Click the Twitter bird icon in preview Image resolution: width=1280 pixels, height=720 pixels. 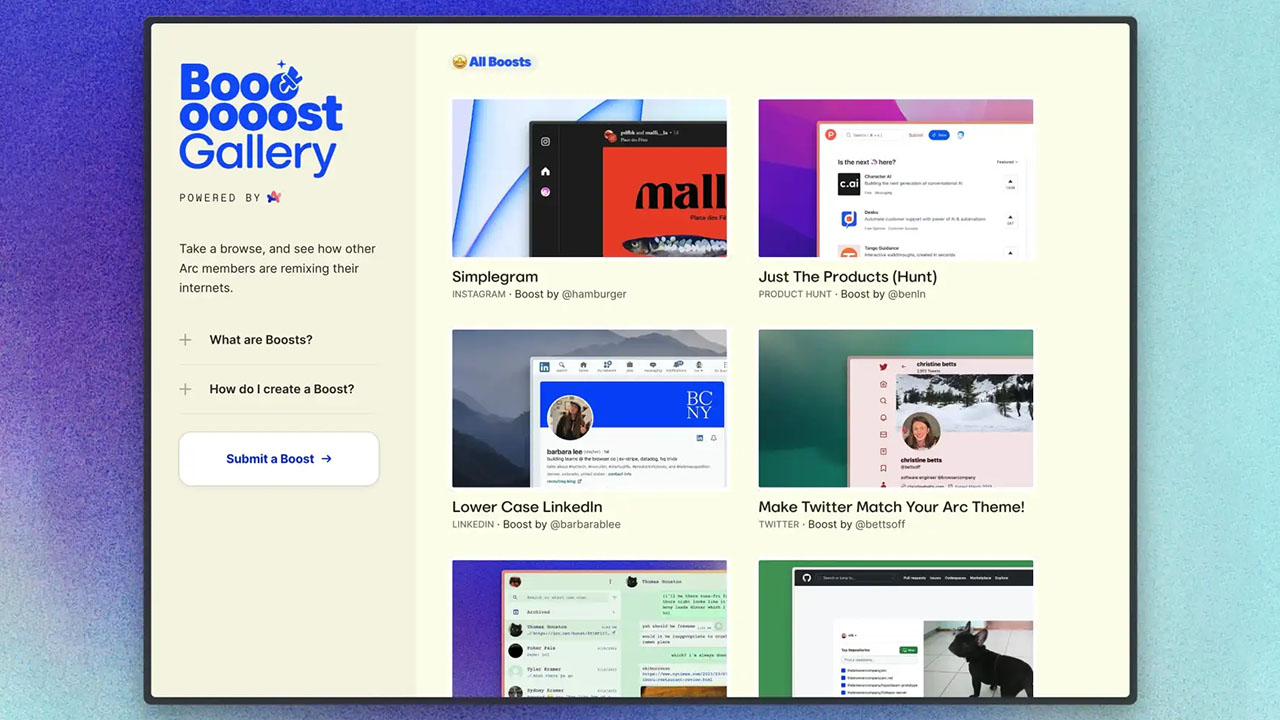(883, 367)
